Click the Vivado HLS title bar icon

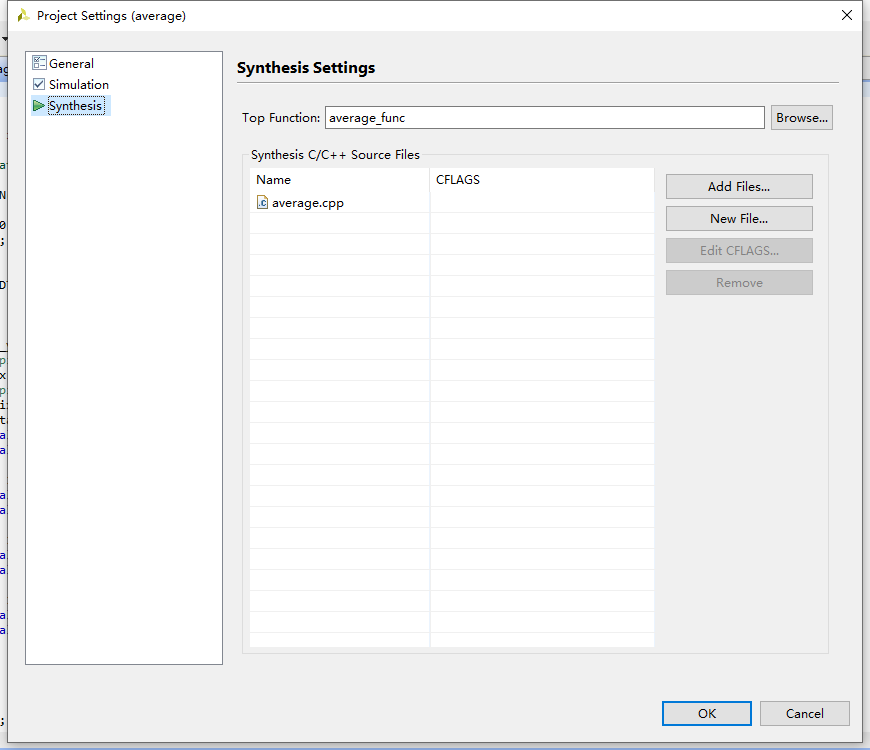click(x=23, y=16)
